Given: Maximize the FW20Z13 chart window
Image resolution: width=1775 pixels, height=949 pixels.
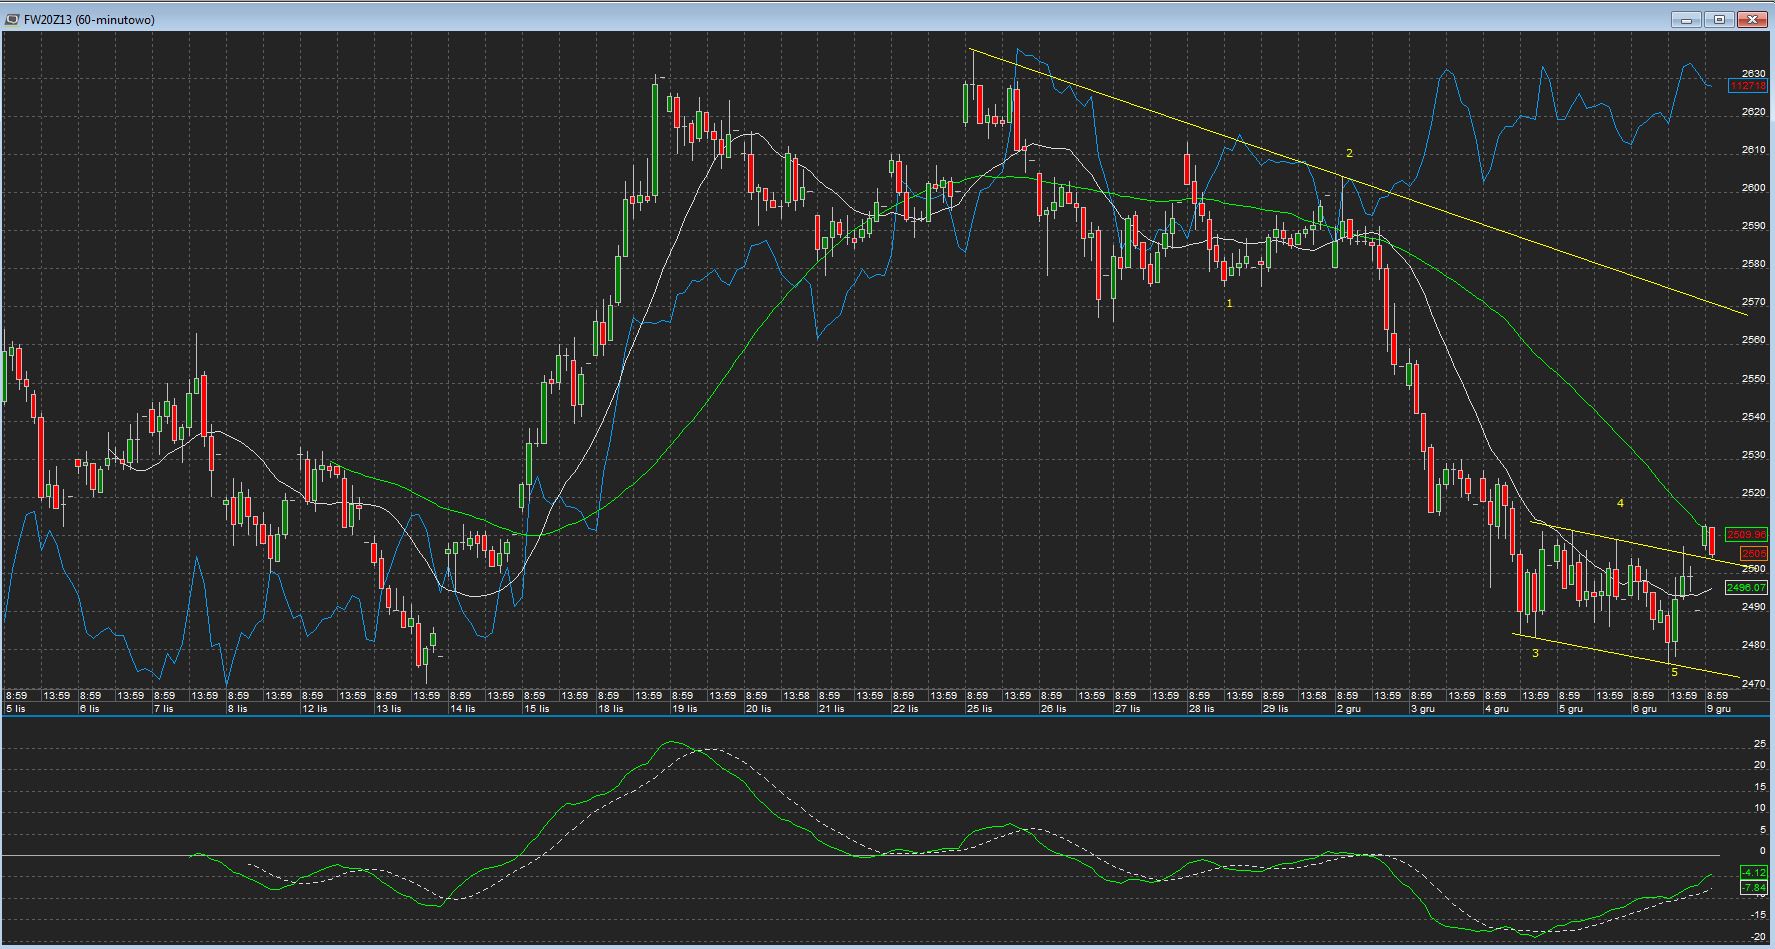Looking at the screenshot, I should point(1719,19).
